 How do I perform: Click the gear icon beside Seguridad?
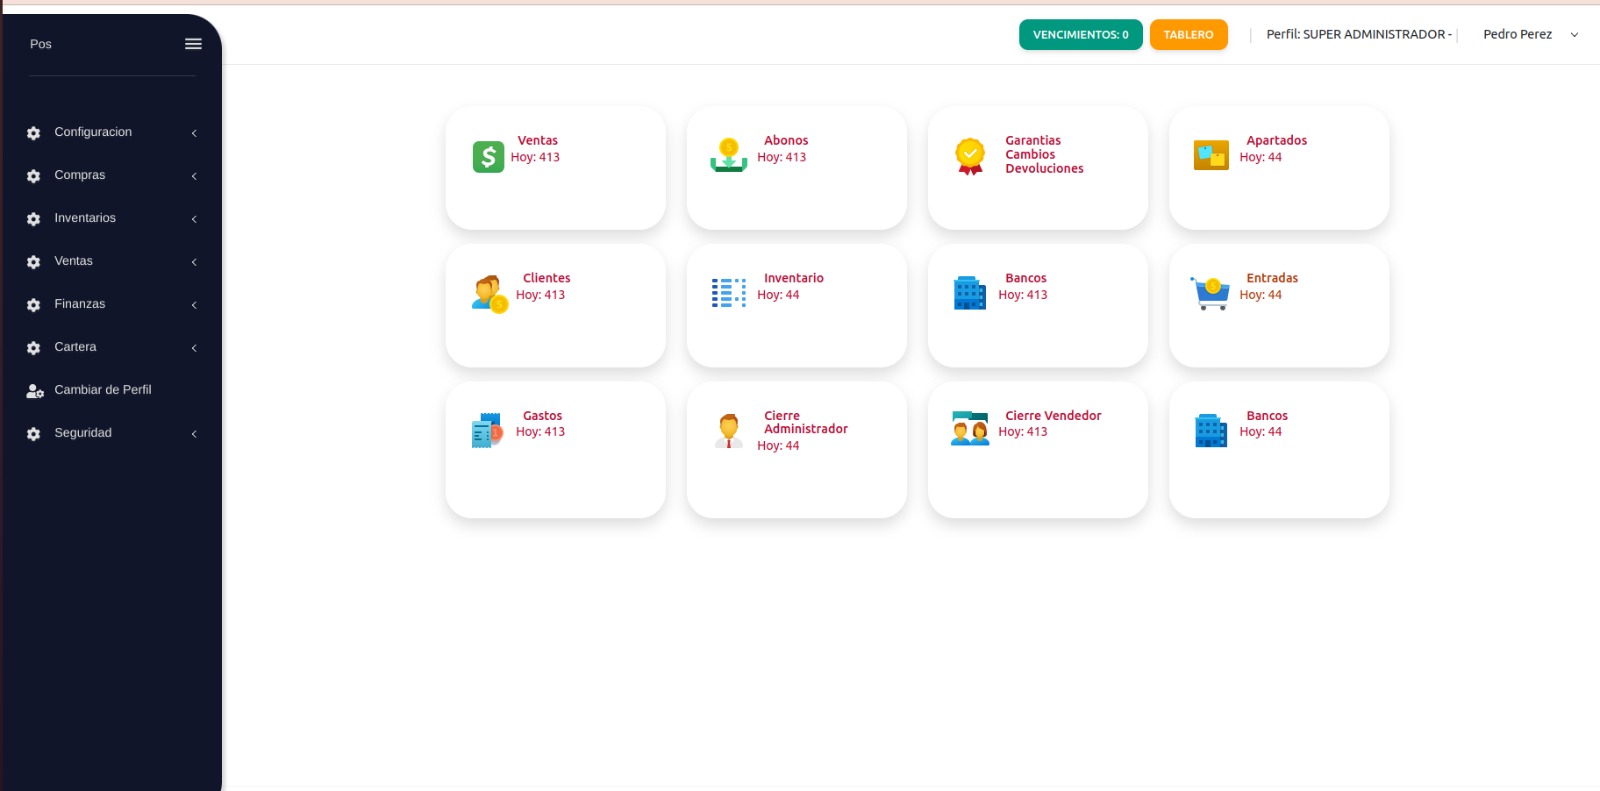34,434
